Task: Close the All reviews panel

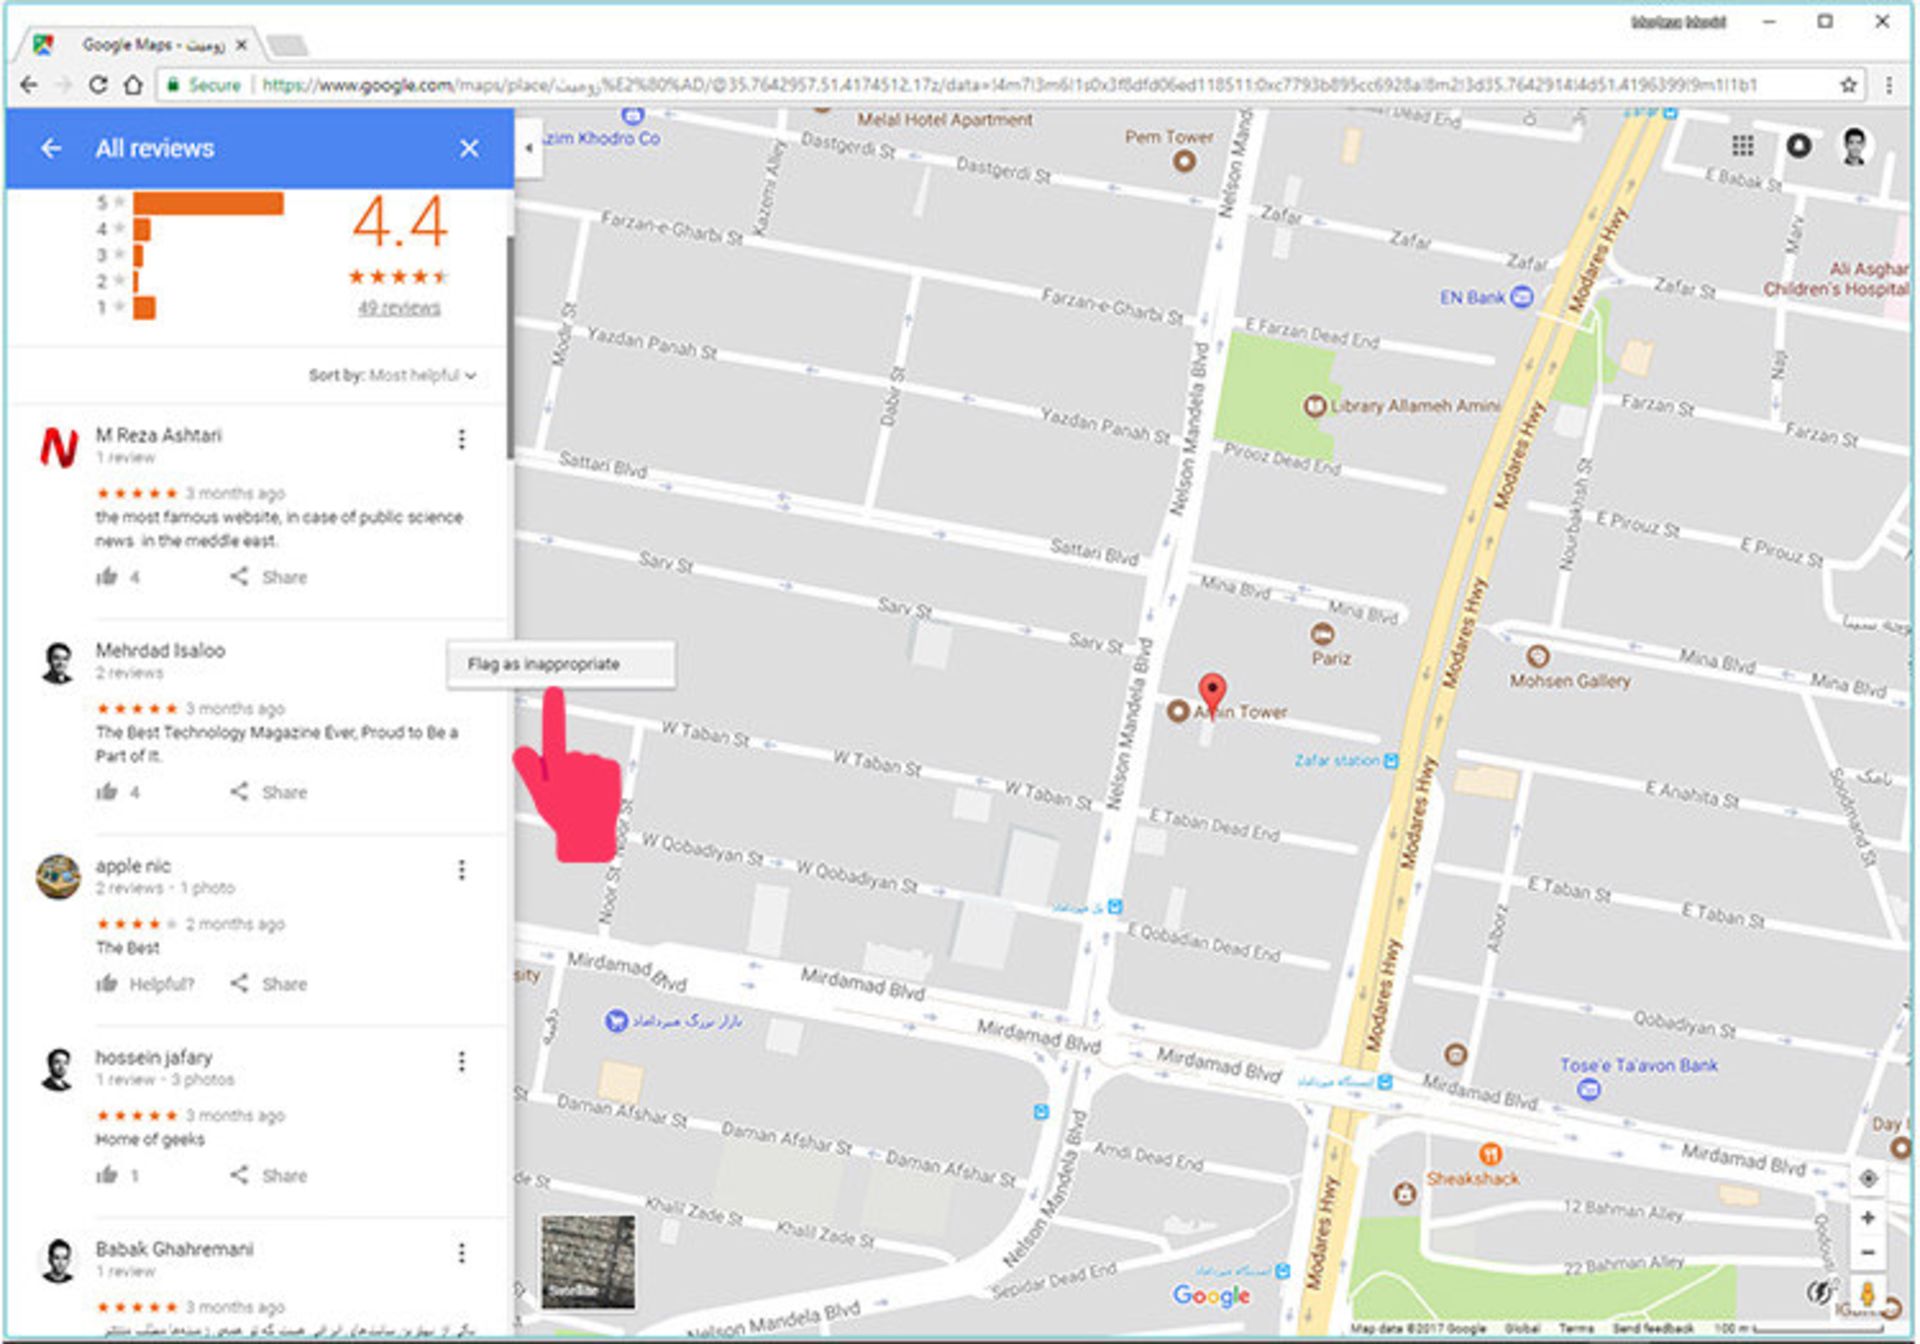Action: tap(469, 149)
